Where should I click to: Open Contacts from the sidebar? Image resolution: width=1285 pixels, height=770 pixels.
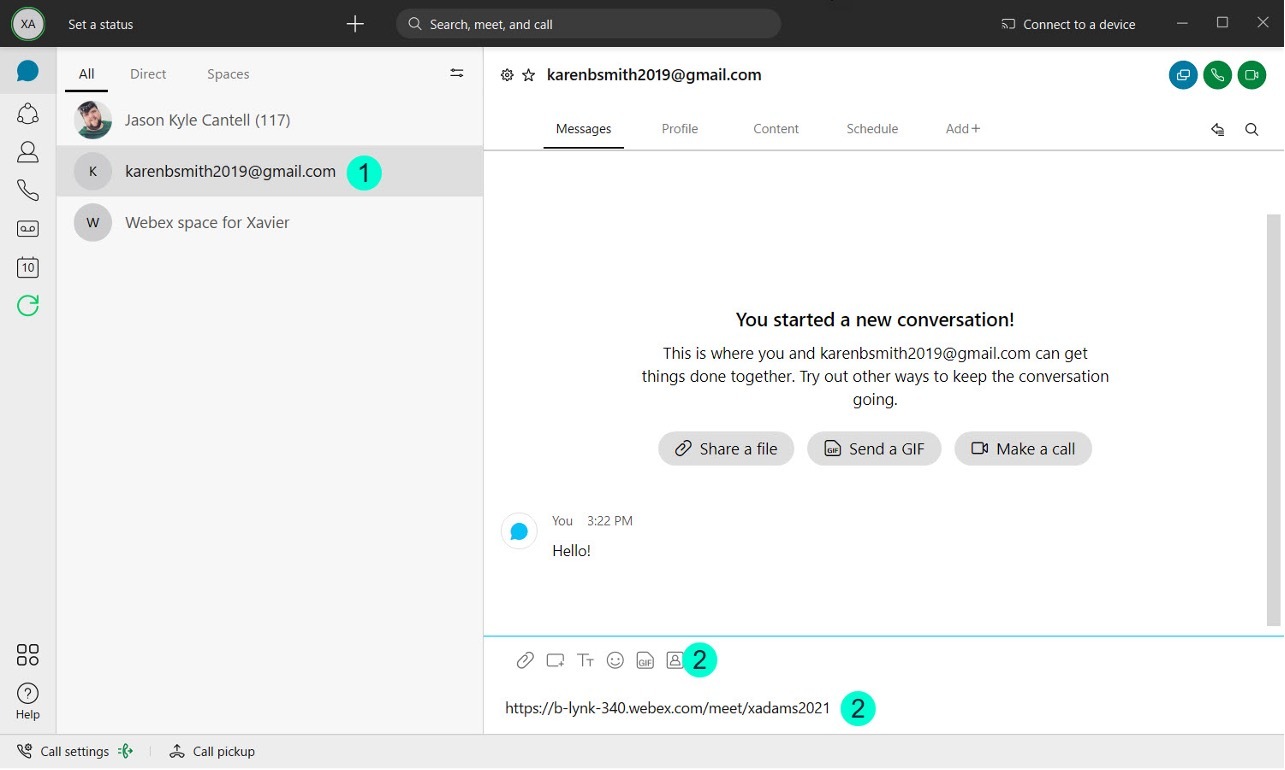28,152
